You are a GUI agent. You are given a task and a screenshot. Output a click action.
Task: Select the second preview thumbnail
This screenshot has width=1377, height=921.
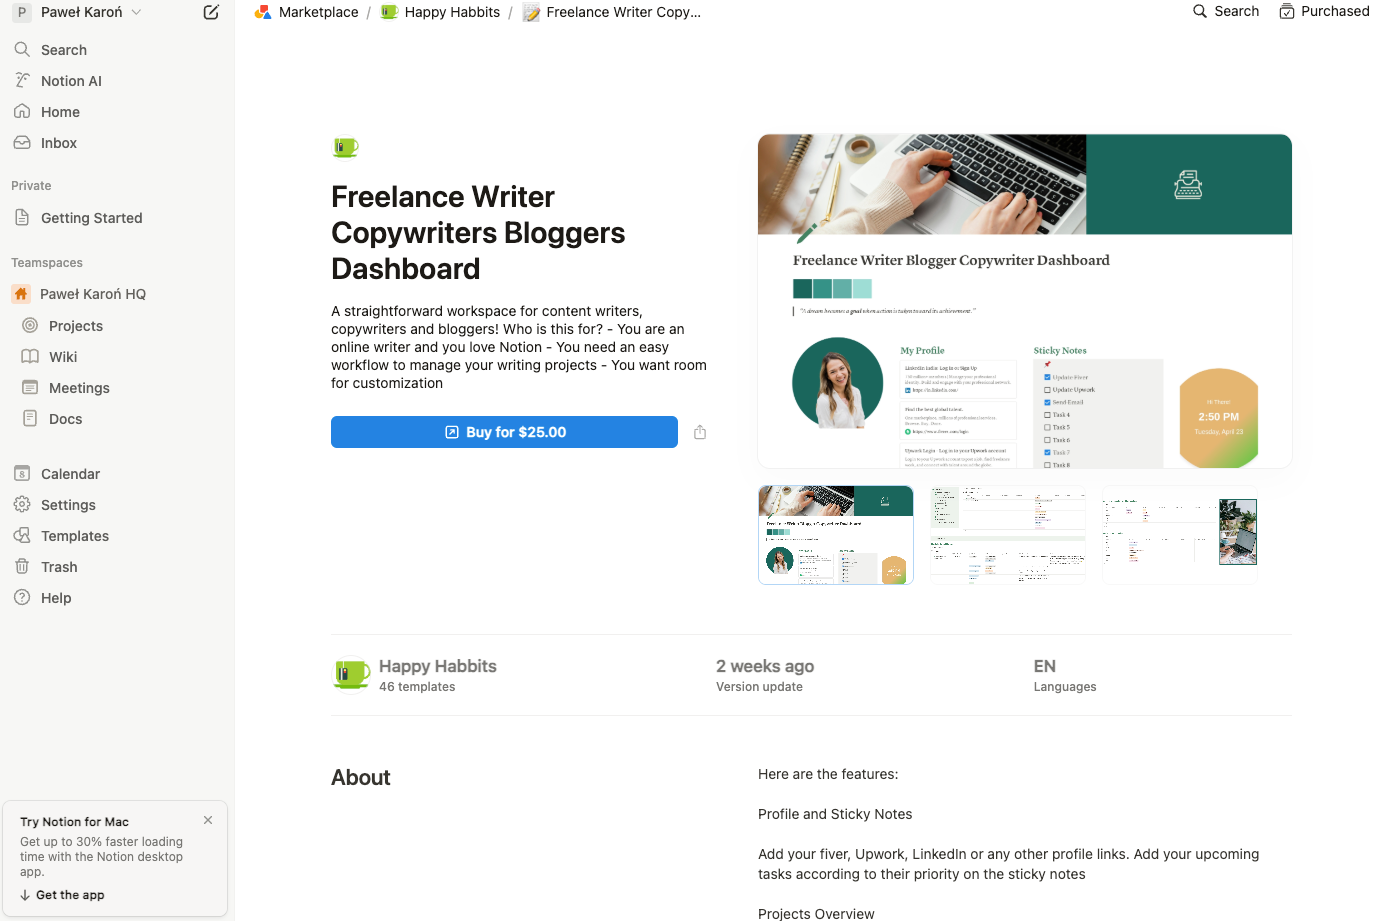pos(1008,535)
